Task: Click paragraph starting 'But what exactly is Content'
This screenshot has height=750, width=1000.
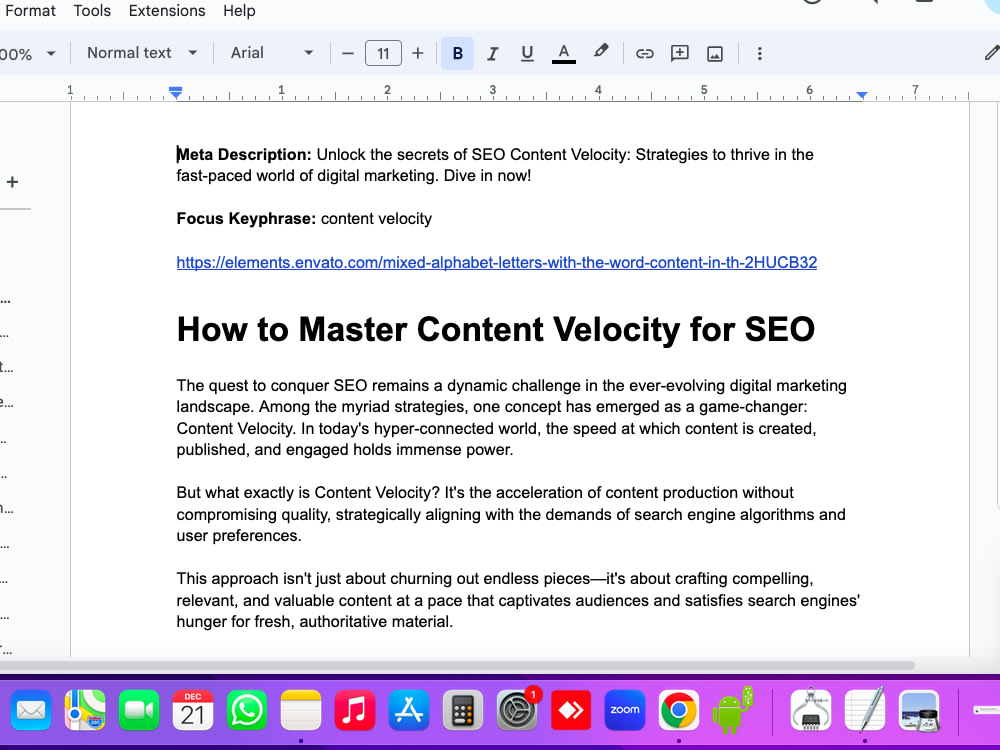Action: pos(511,514)
